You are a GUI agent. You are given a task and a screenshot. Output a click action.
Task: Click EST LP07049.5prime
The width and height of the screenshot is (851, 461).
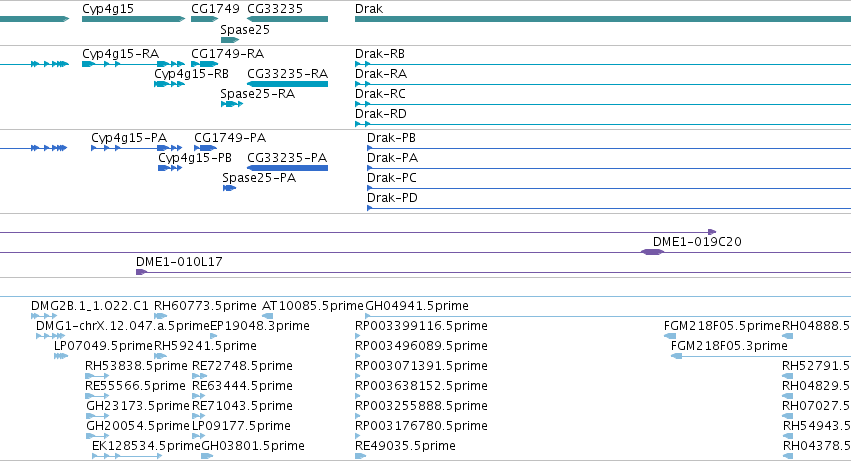103,346
